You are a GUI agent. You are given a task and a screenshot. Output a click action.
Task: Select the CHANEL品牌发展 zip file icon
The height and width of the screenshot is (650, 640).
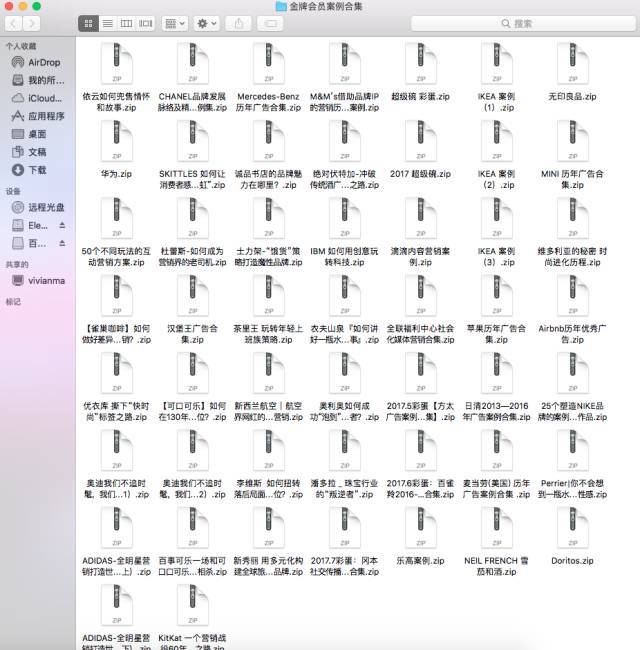tap(193, 63)
